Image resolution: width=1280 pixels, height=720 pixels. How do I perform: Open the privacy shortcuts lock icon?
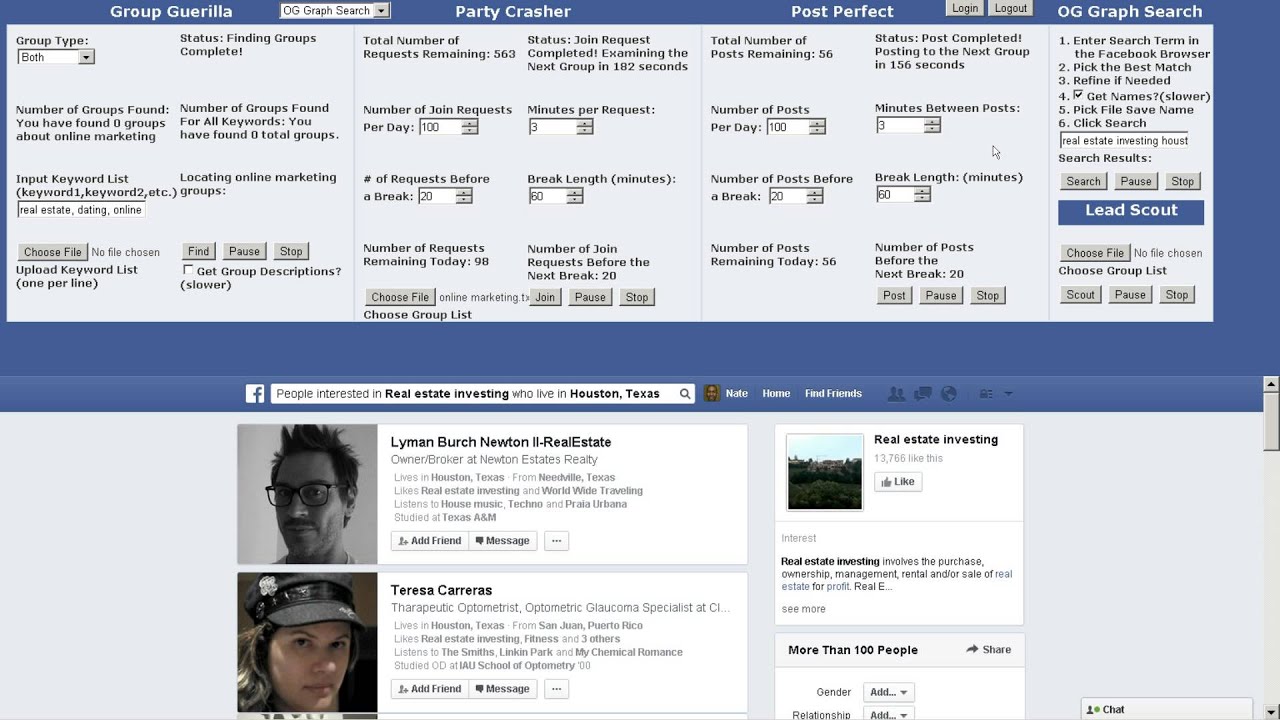986,394
